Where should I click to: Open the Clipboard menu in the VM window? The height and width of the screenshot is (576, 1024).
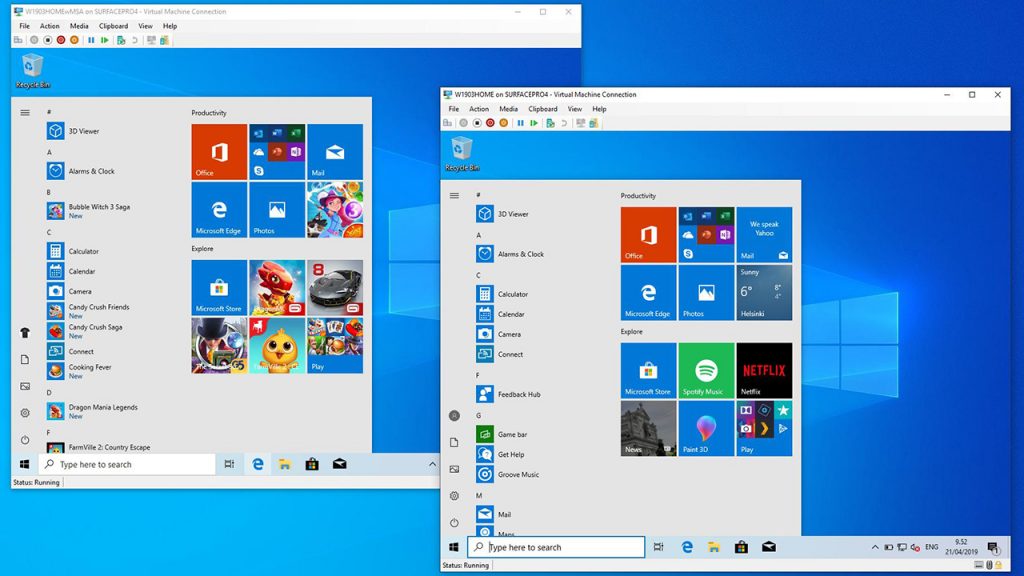point(543,108)
